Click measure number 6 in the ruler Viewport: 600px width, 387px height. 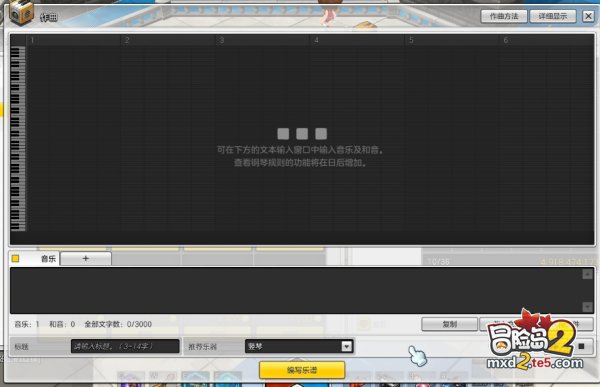505,40
